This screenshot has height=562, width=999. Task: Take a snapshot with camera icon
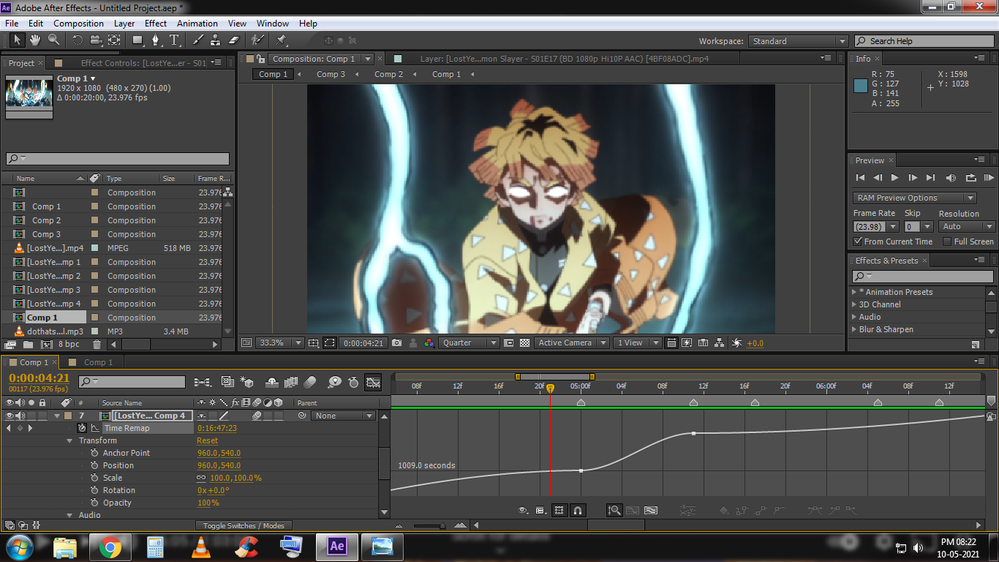pyautogui.click(x=397, y=343)
